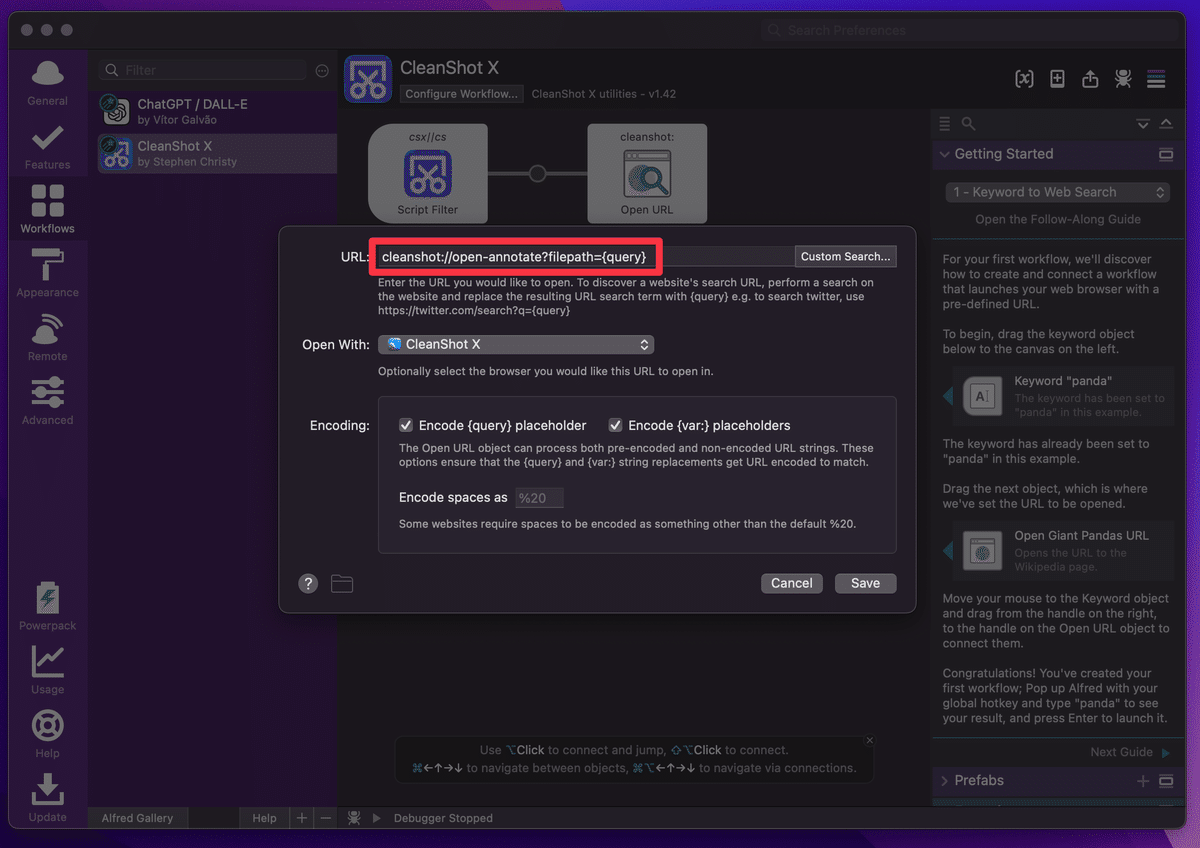The height and width of the screenshot is (848, 1200).
Task: Click the debugger play triangle icon
Action: pos(377,818)
